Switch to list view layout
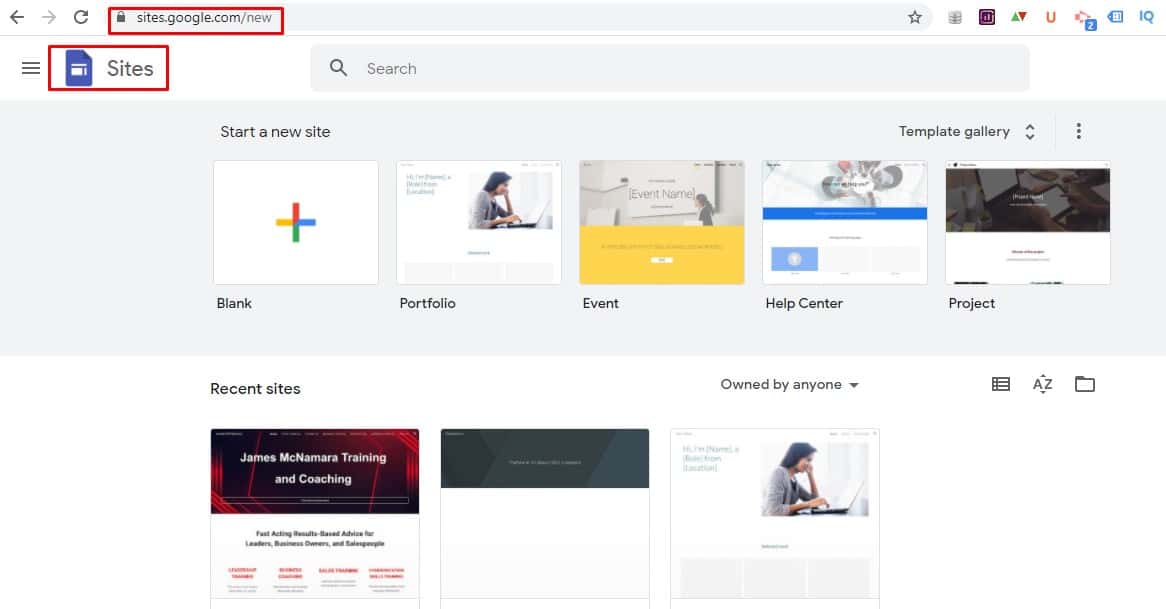This screenshot has width=1166, height=609. 1001,384
